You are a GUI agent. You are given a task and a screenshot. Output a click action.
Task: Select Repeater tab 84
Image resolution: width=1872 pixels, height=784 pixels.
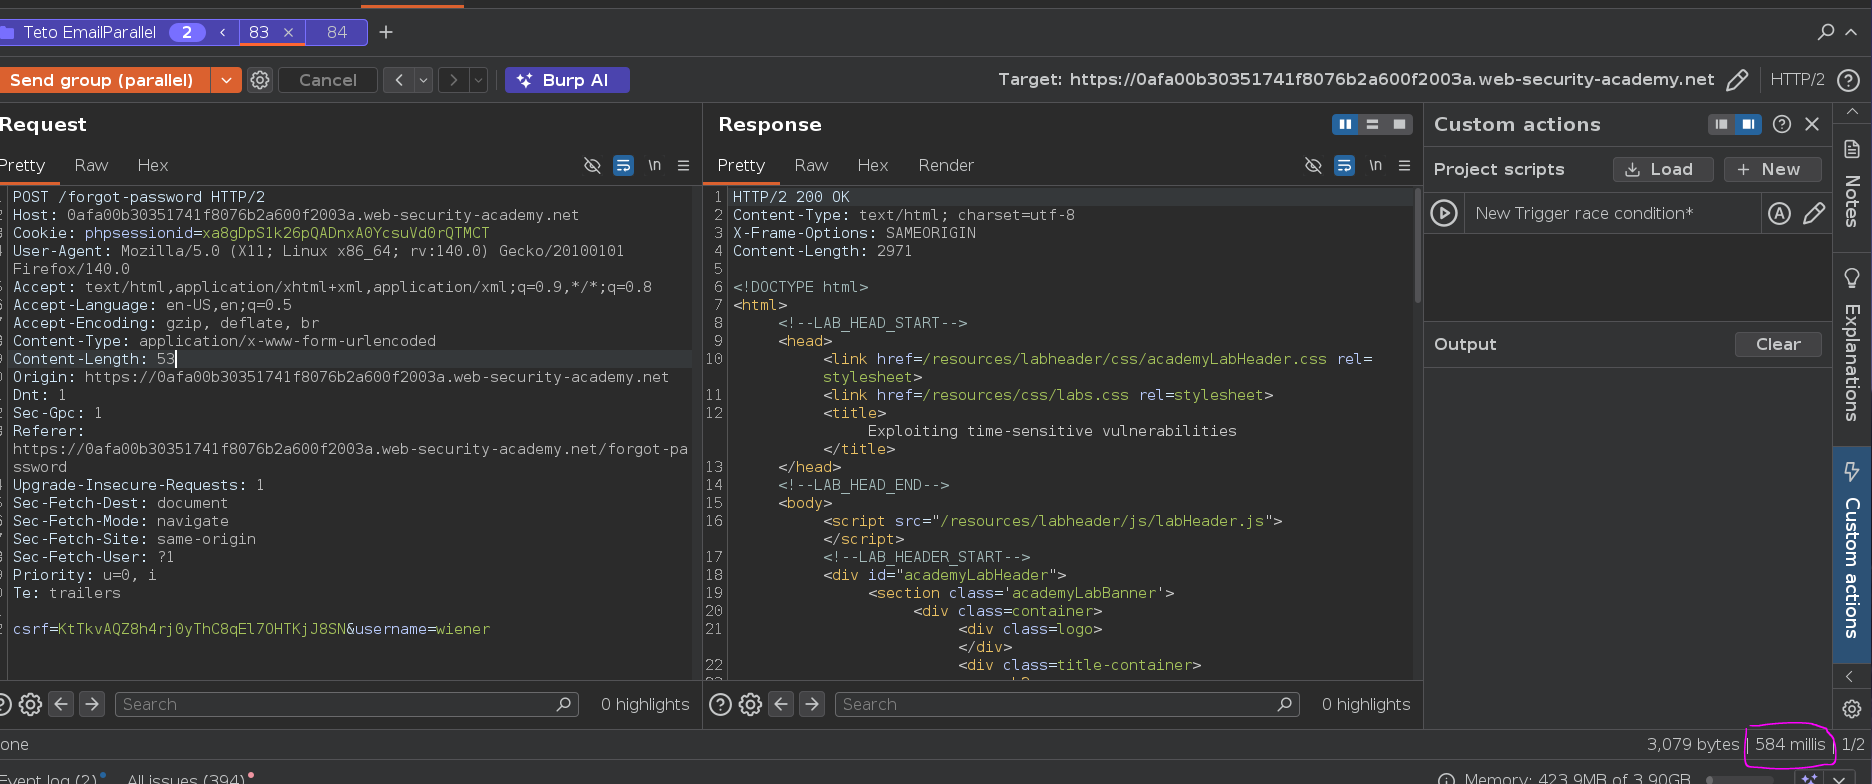click(x=337, y=32)
